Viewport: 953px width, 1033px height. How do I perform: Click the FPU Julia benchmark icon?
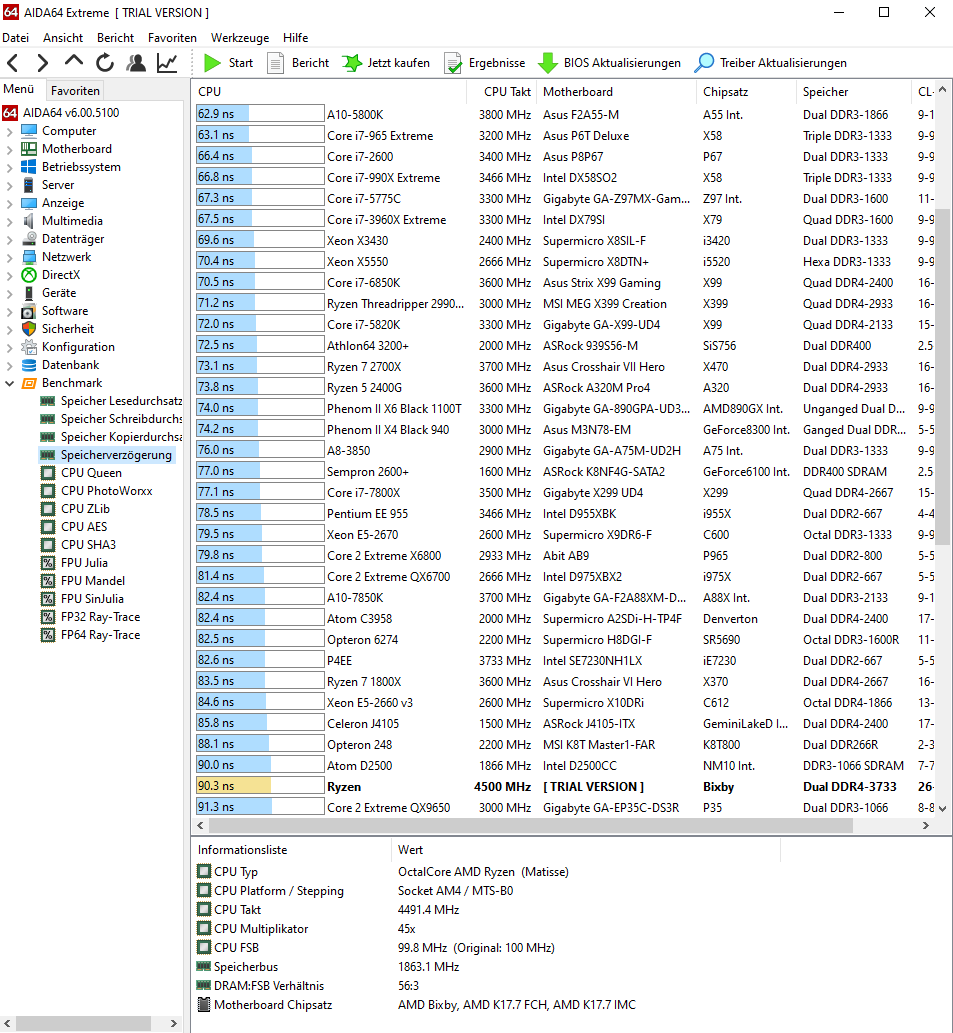click(x=47, y=563)
